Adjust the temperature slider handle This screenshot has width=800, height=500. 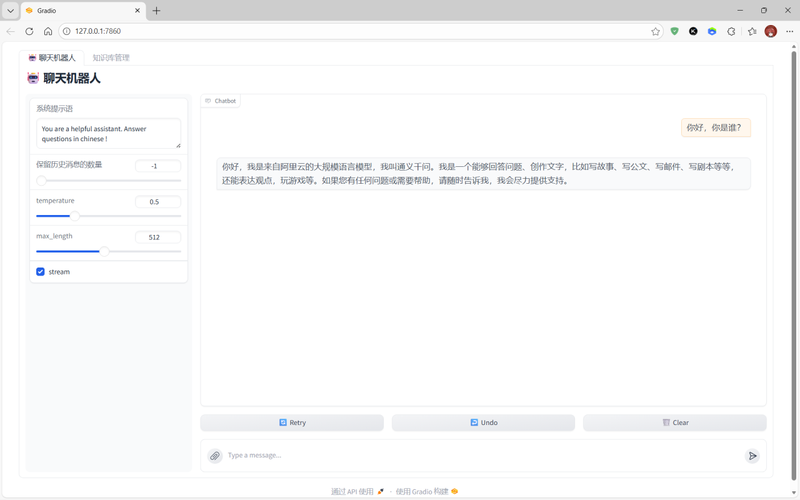74,216
